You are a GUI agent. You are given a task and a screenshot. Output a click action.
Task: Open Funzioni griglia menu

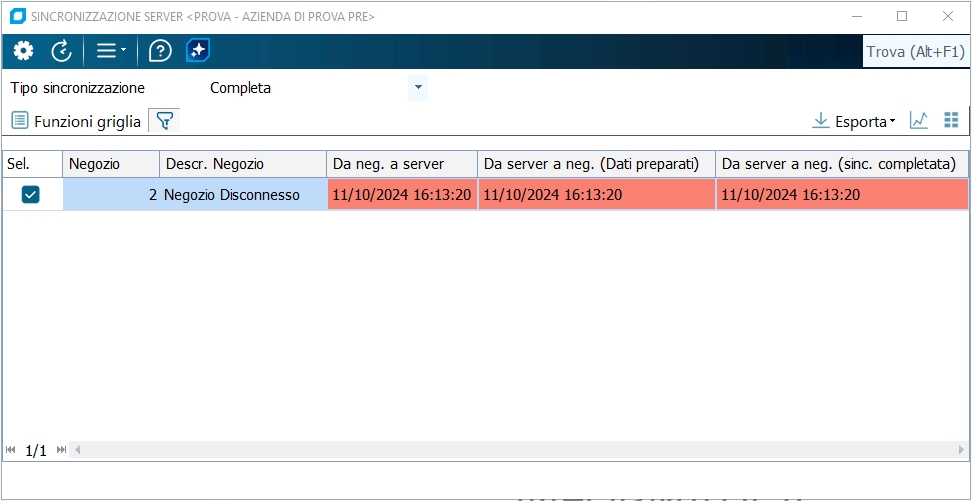(76, 121)
